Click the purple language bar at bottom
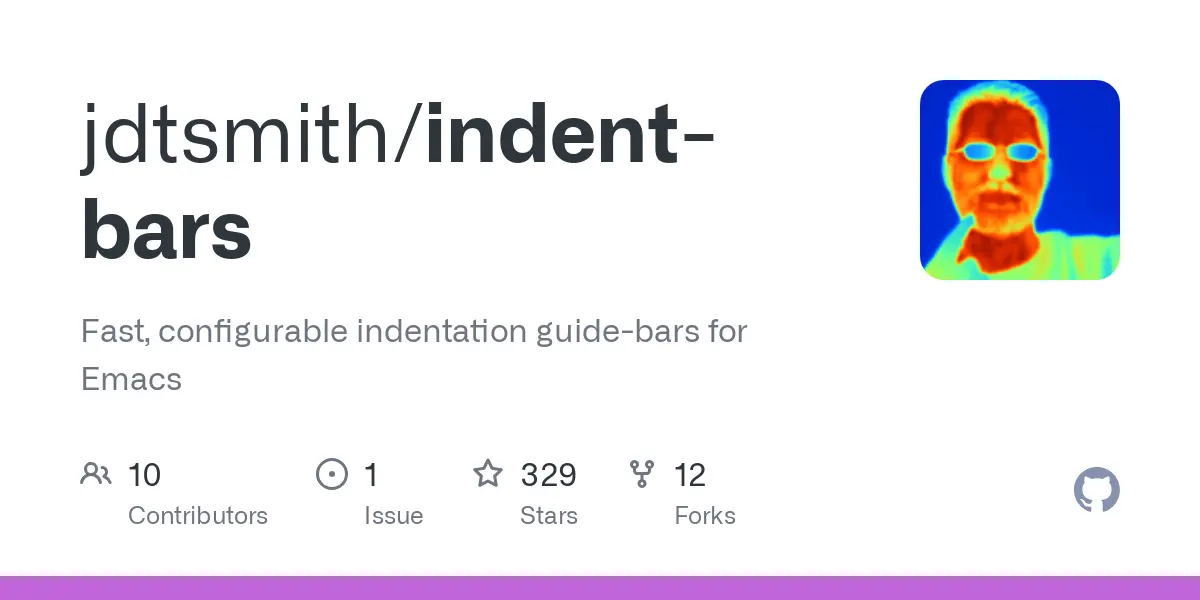1200x600 pixels. click(600, 588)
